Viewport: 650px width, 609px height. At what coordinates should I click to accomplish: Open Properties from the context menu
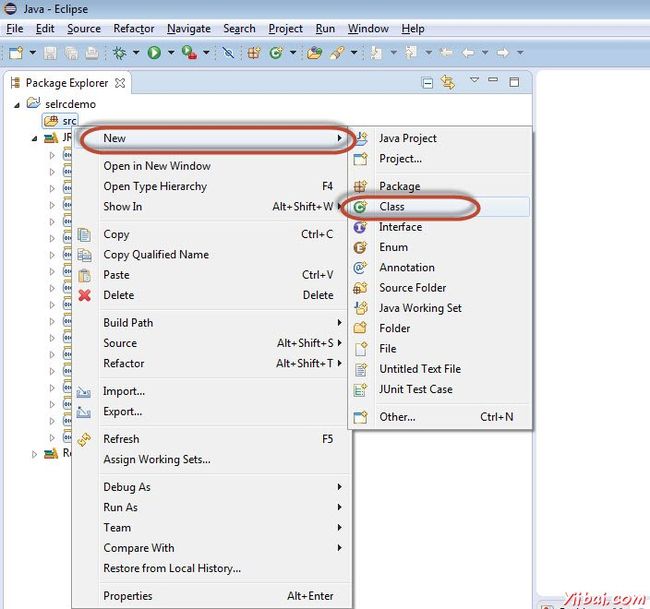[x=212, y=596]
